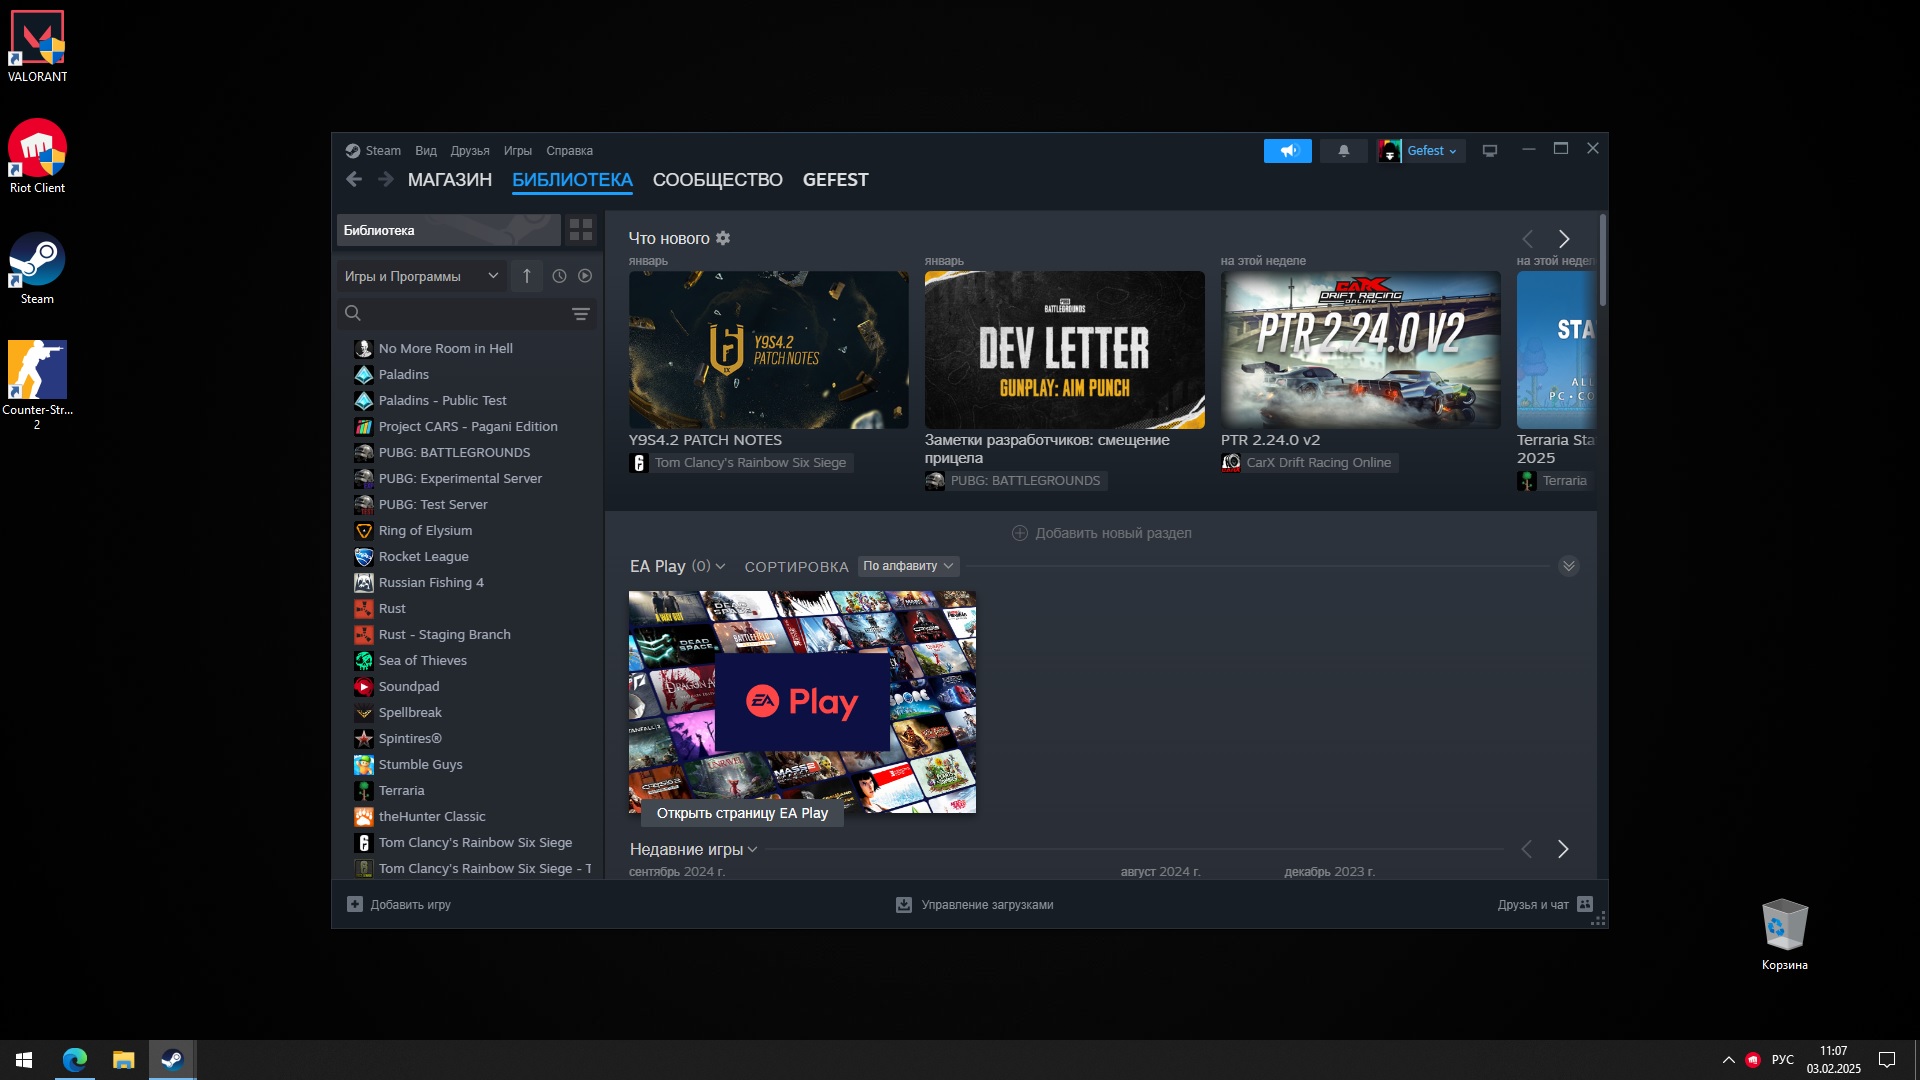Click the announcements megaphone button
1920x1080 pixels.
tap(1287, 151)
